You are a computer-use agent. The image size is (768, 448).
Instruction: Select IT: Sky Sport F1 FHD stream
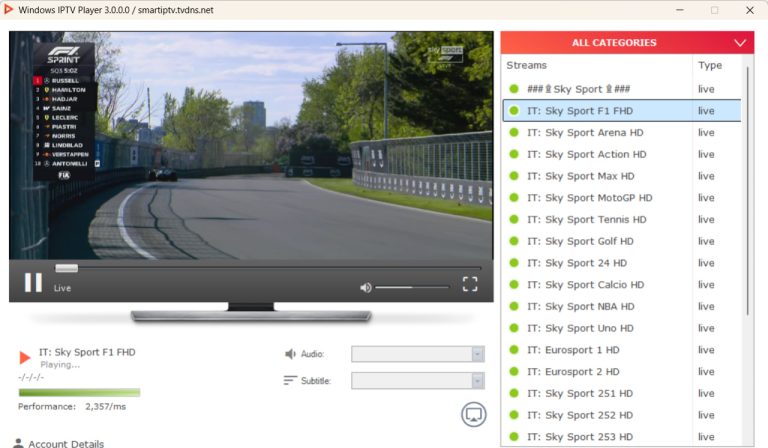[x=622, y=111]
